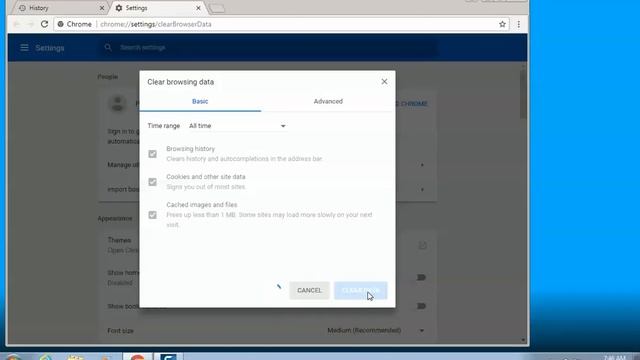Screen dimensions: 640x360
Task: Click the 'Cached images and files' text
Action: (202, 205)
